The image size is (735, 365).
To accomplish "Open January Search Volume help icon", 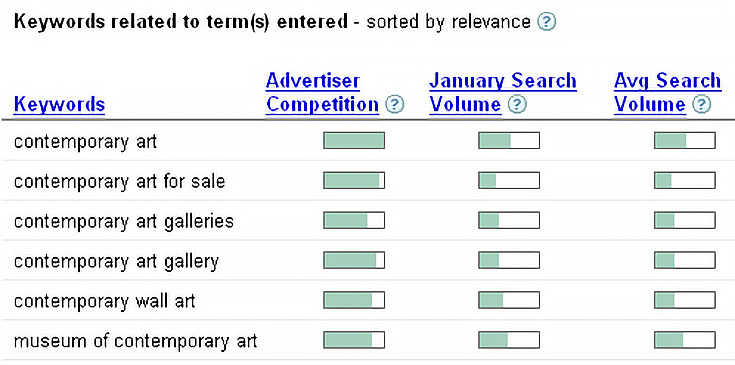I will (x=518, y=104).
